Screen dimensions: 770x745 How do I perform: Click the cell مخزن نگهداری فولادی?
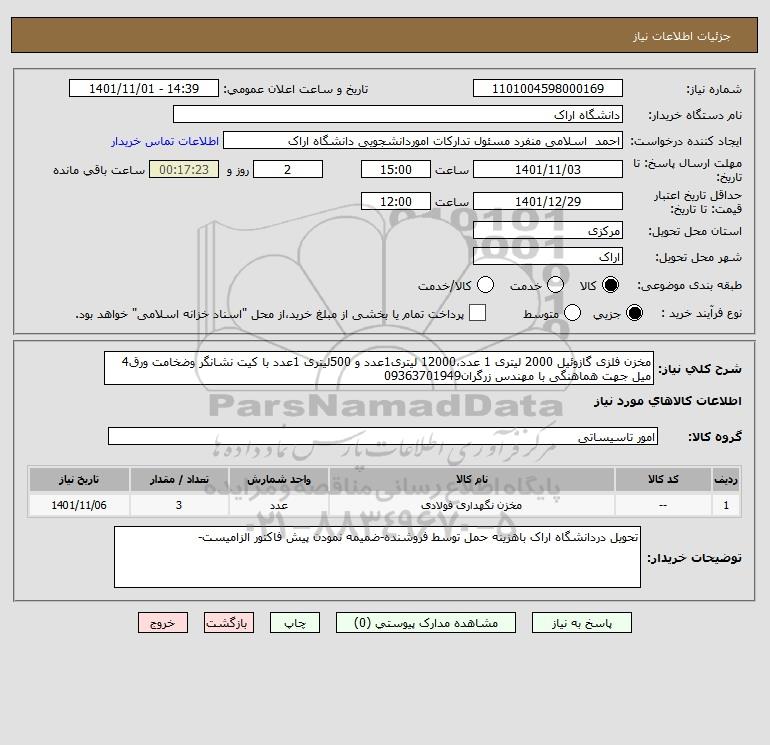(471, 505)
